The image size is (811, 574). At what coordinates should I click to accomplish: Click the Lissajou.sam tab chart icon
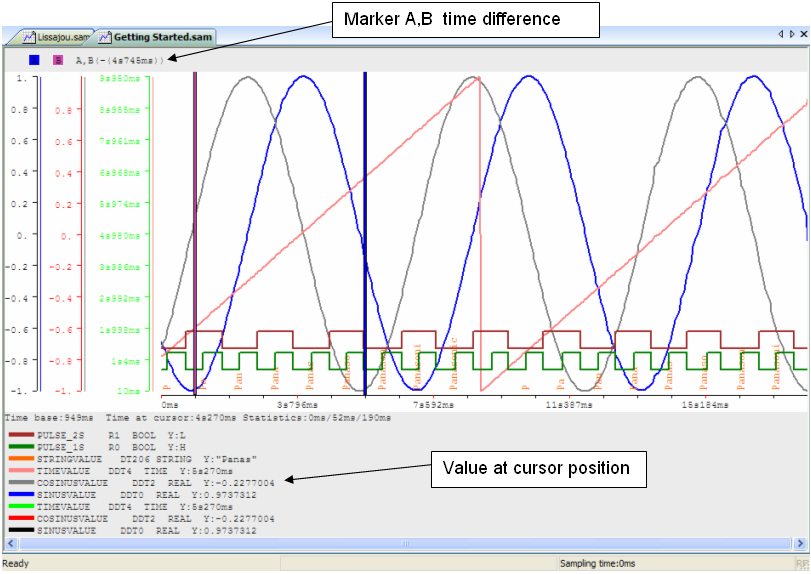coord(28,38)
